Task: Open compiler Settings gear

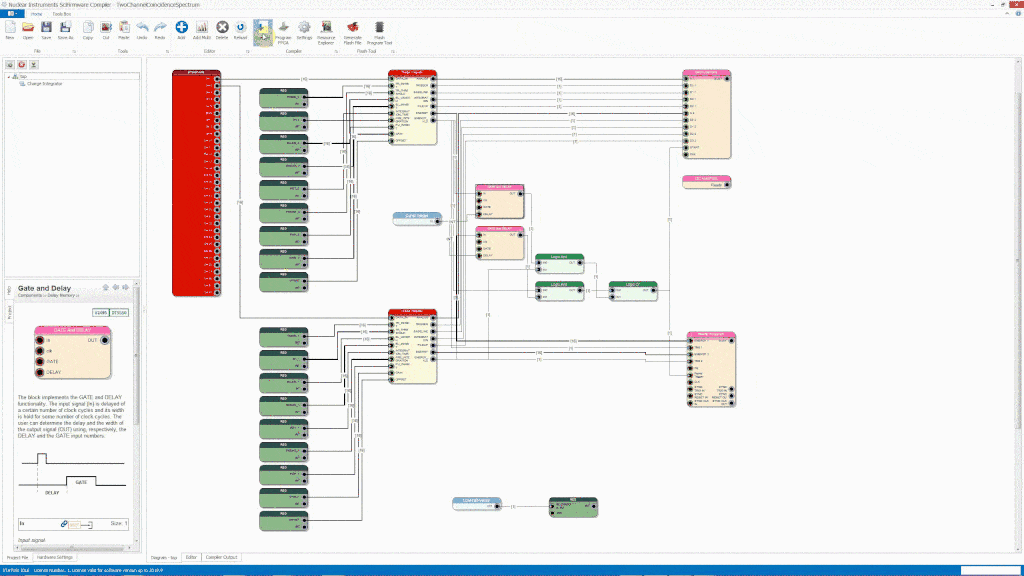Action: [304, 30]
